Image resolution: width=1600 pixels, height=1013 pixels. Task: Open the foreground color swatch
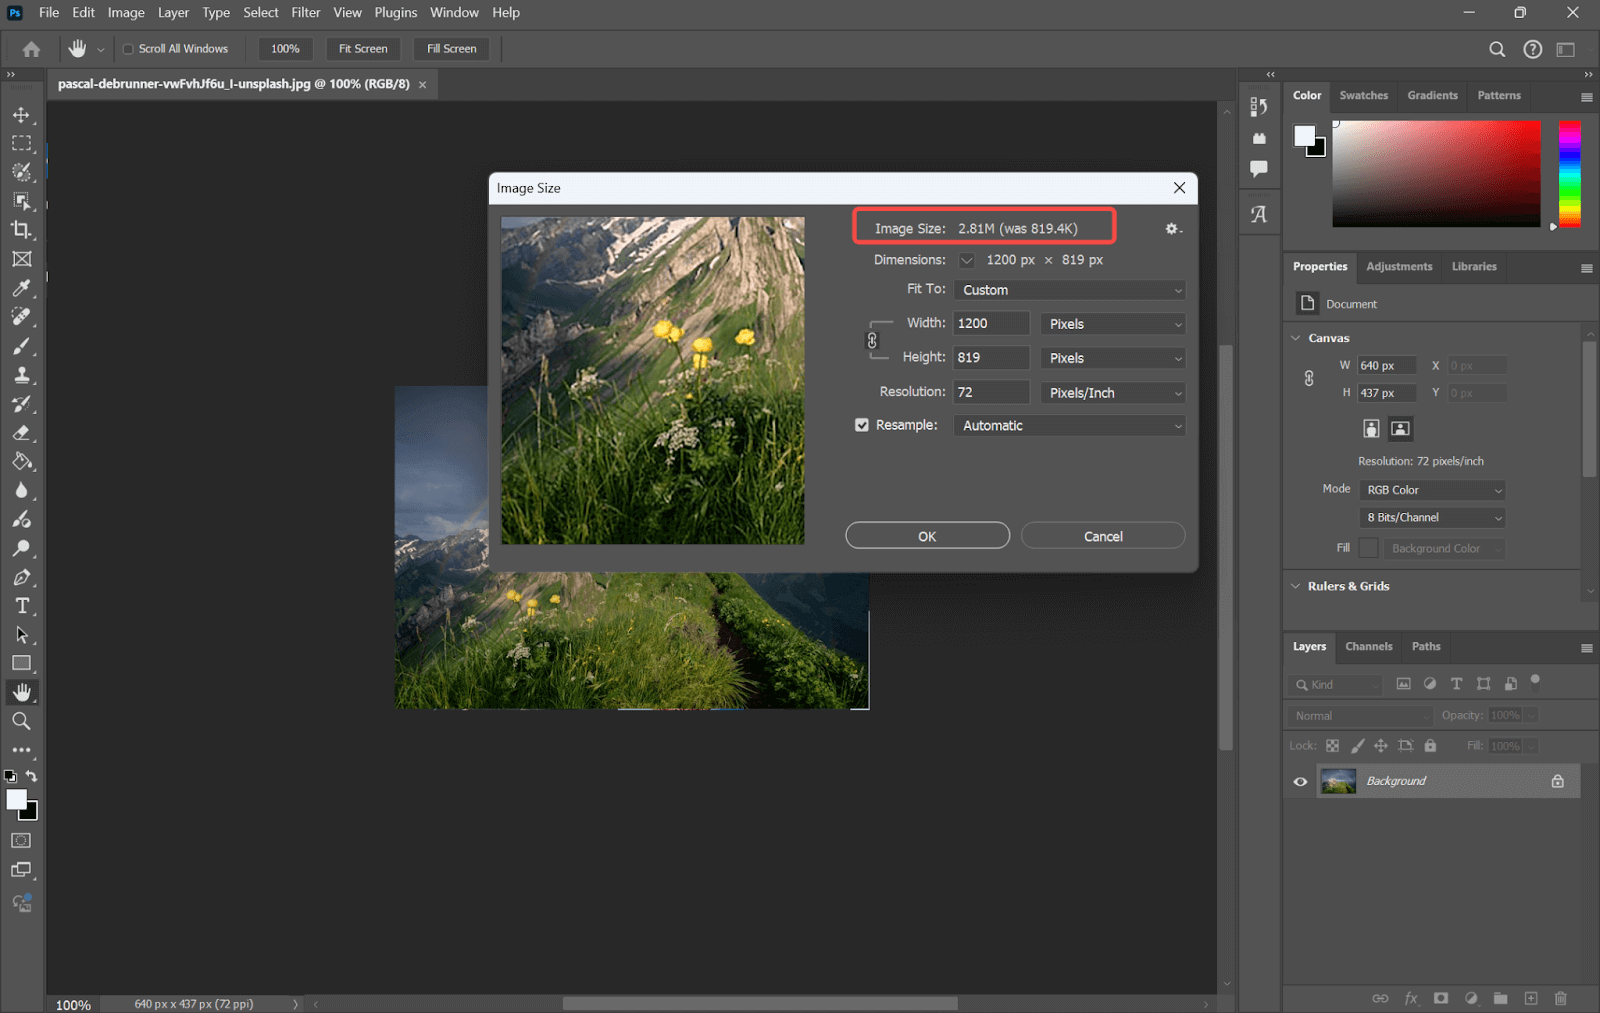[16, 800]
